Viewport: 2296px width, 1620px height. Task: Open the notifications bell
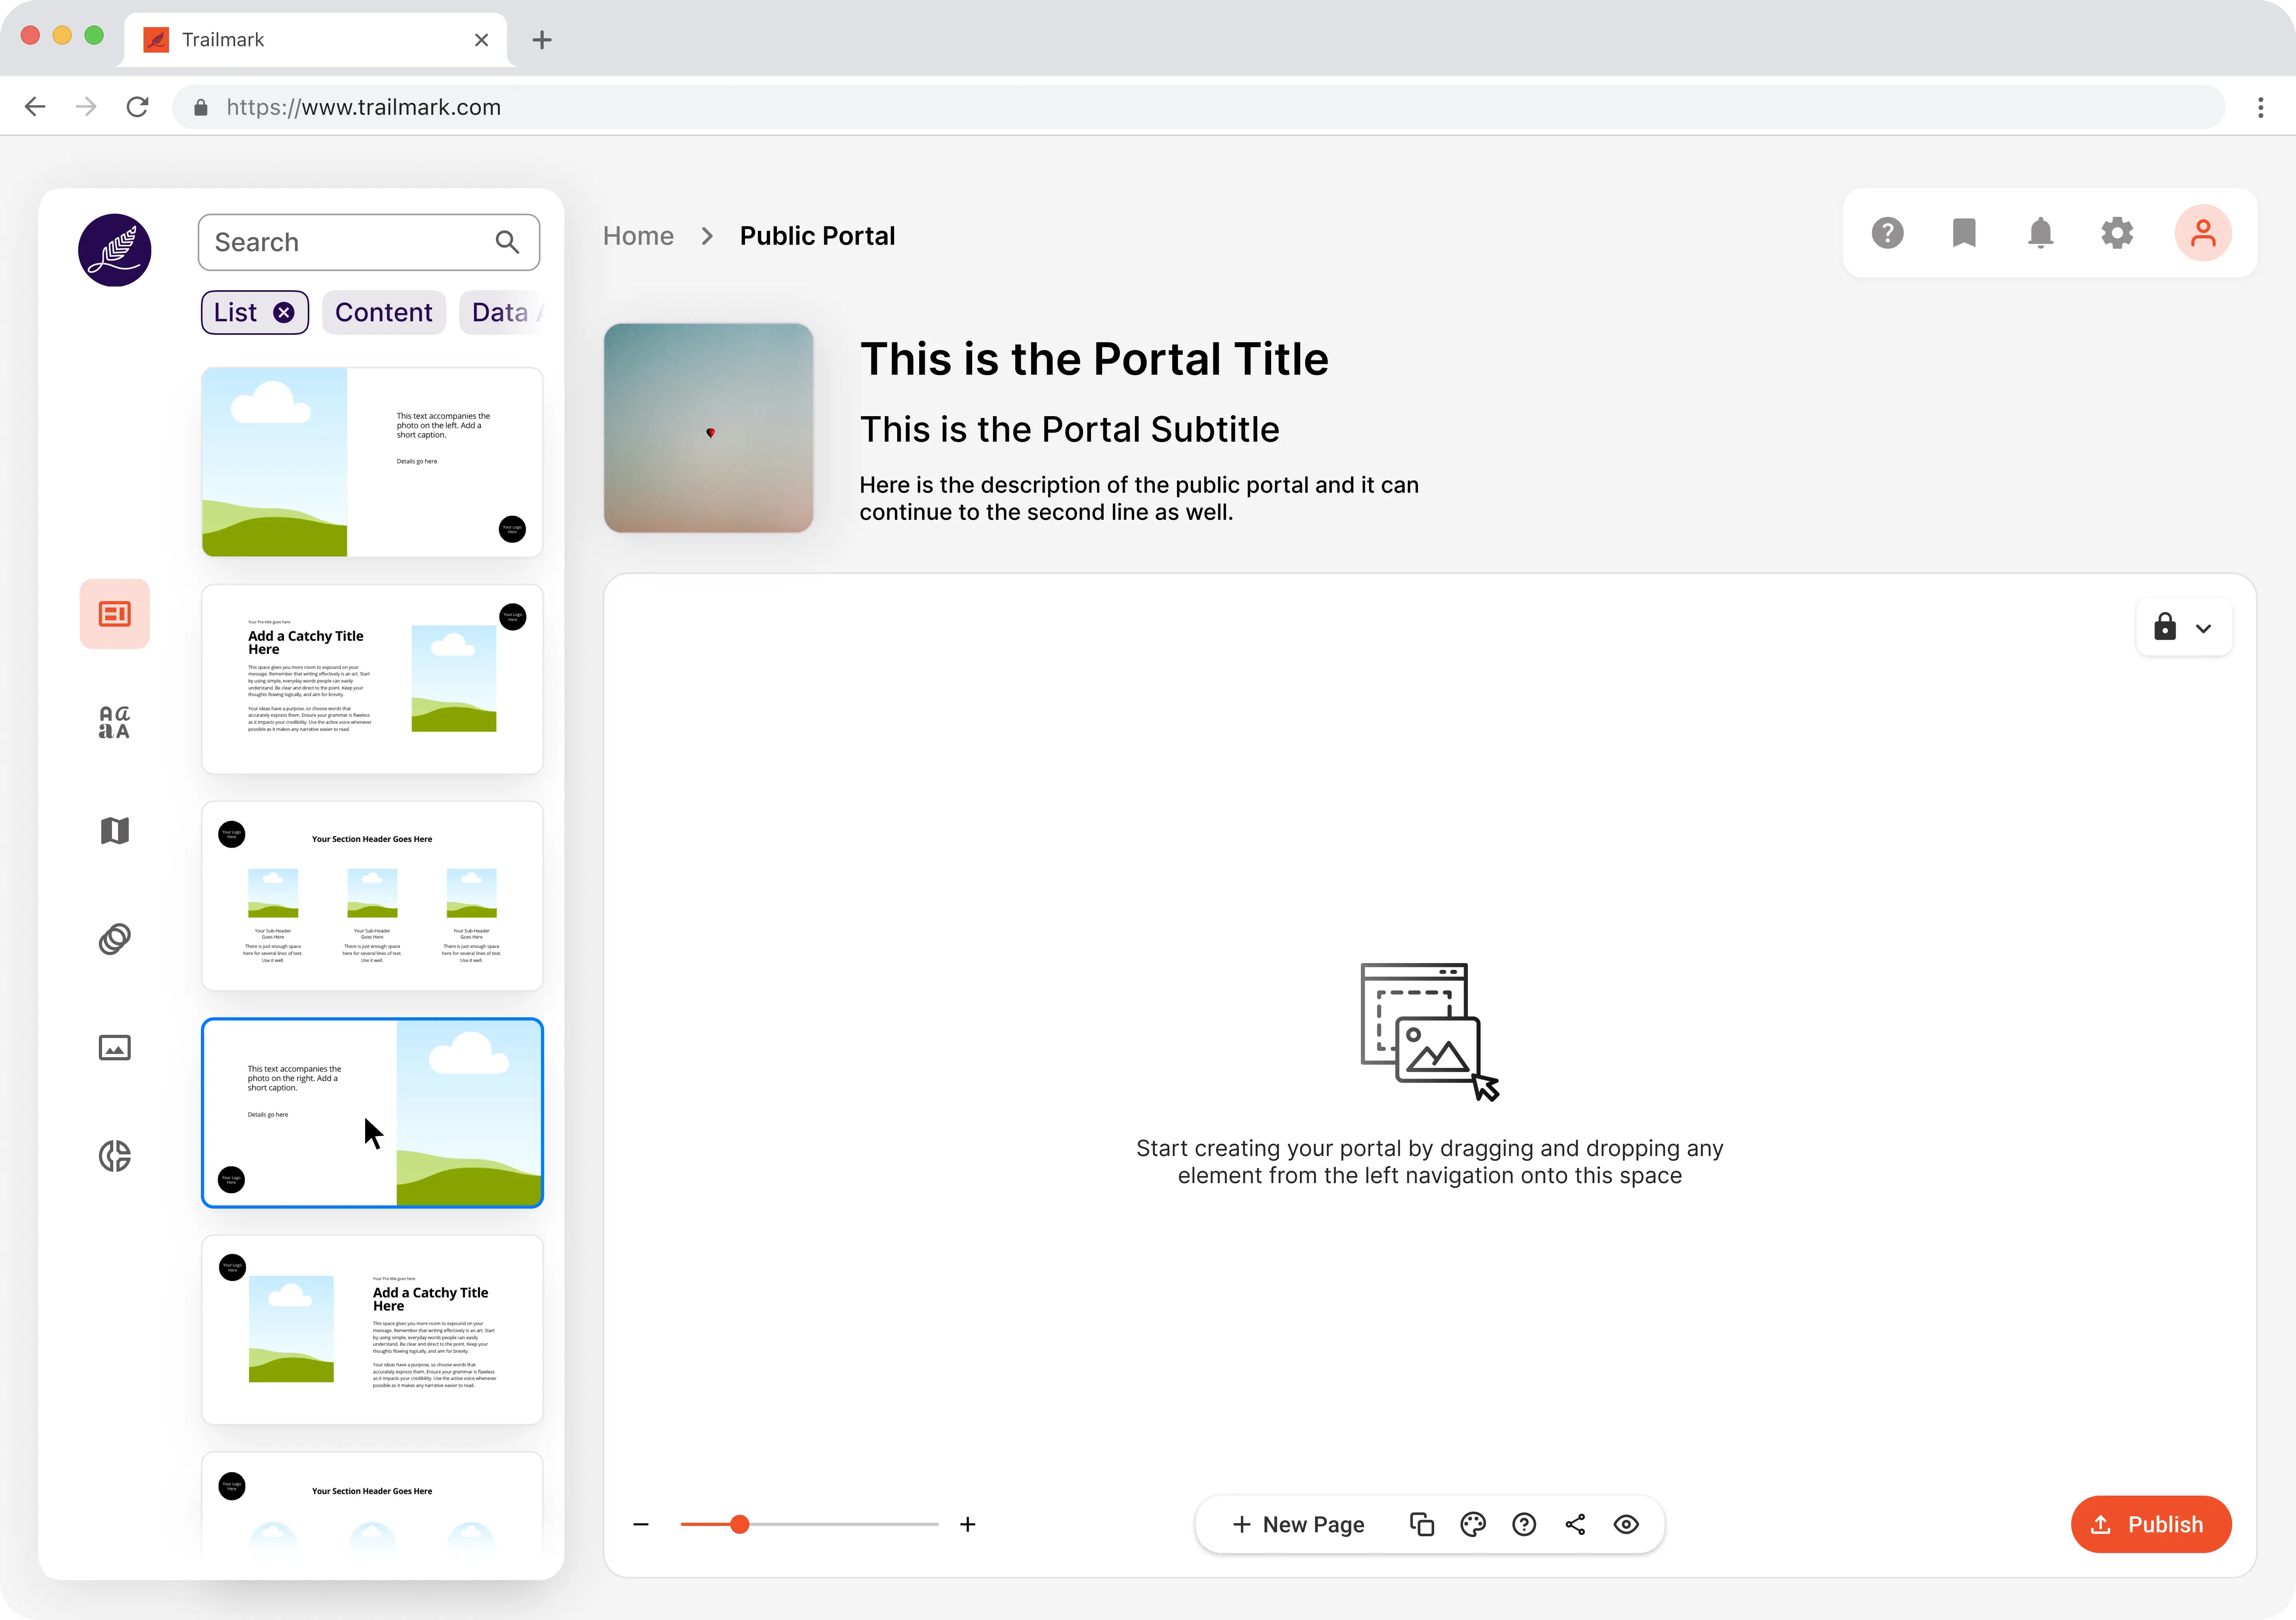coord(2040,233)
